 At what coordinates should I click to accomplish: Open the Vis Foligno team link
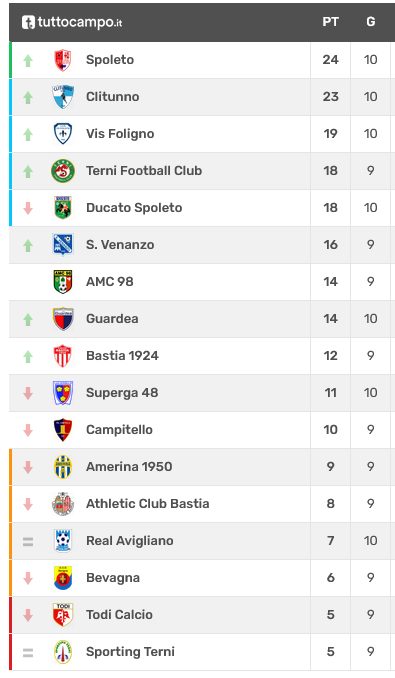[x=120, y=134]
